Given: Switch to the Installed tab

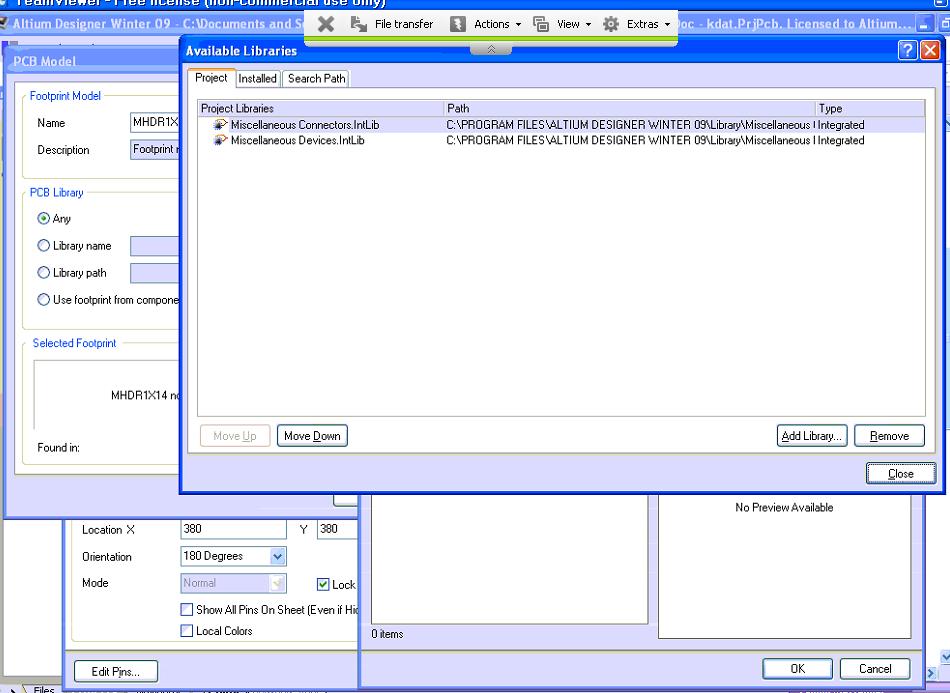Looking at the screenshot, I should [257, 78].
